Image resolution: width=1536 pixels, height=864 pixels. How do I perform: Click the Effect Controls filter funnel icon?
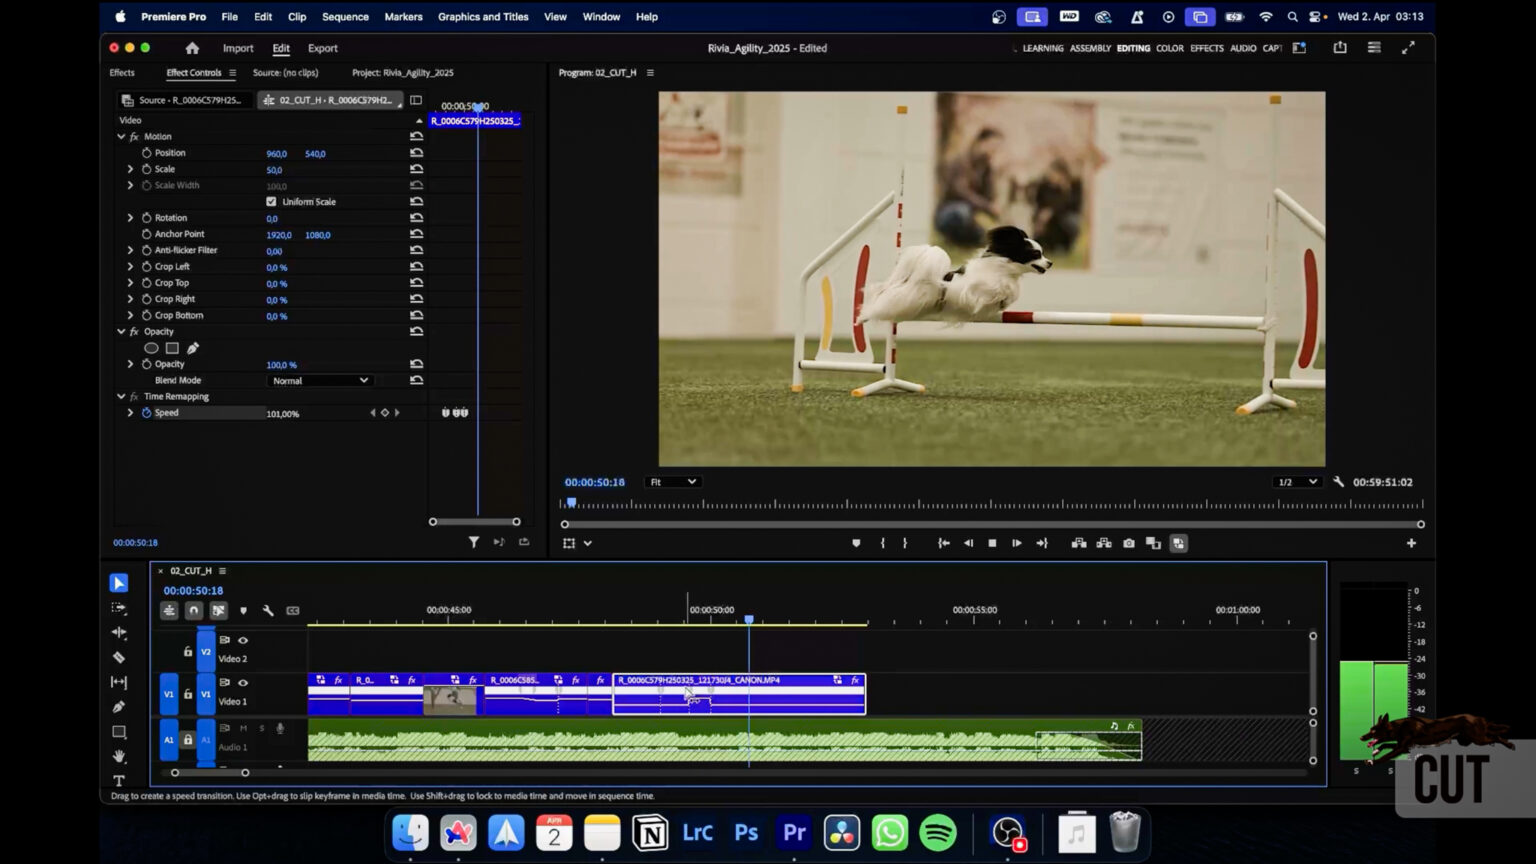coord(474,542)
